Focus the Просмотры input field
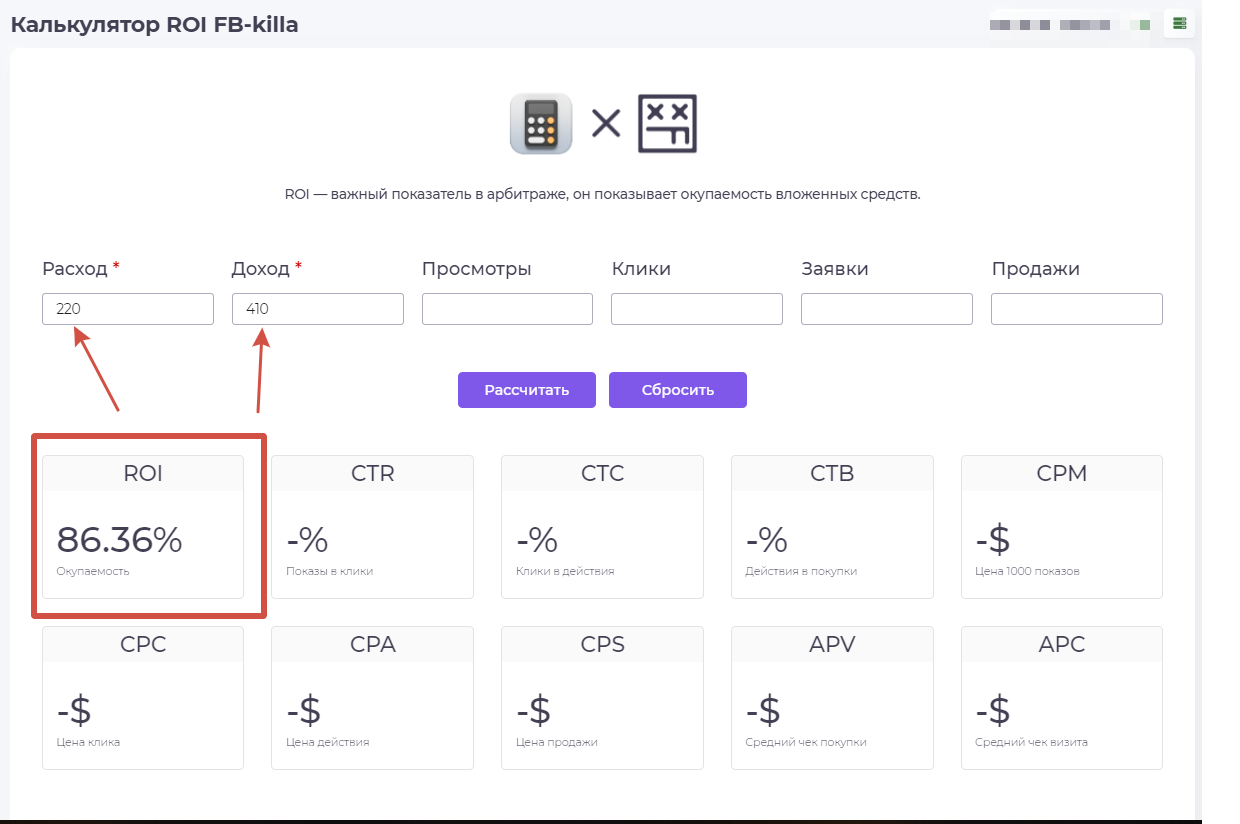 pyautogui.click(x=507, y=309)
